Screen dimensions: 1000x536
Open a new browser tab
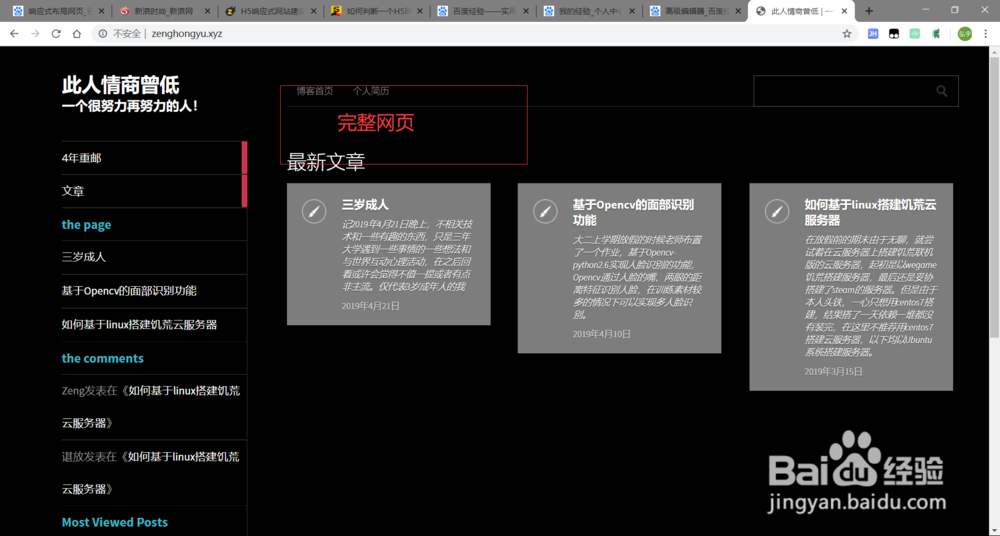point(869,11)
